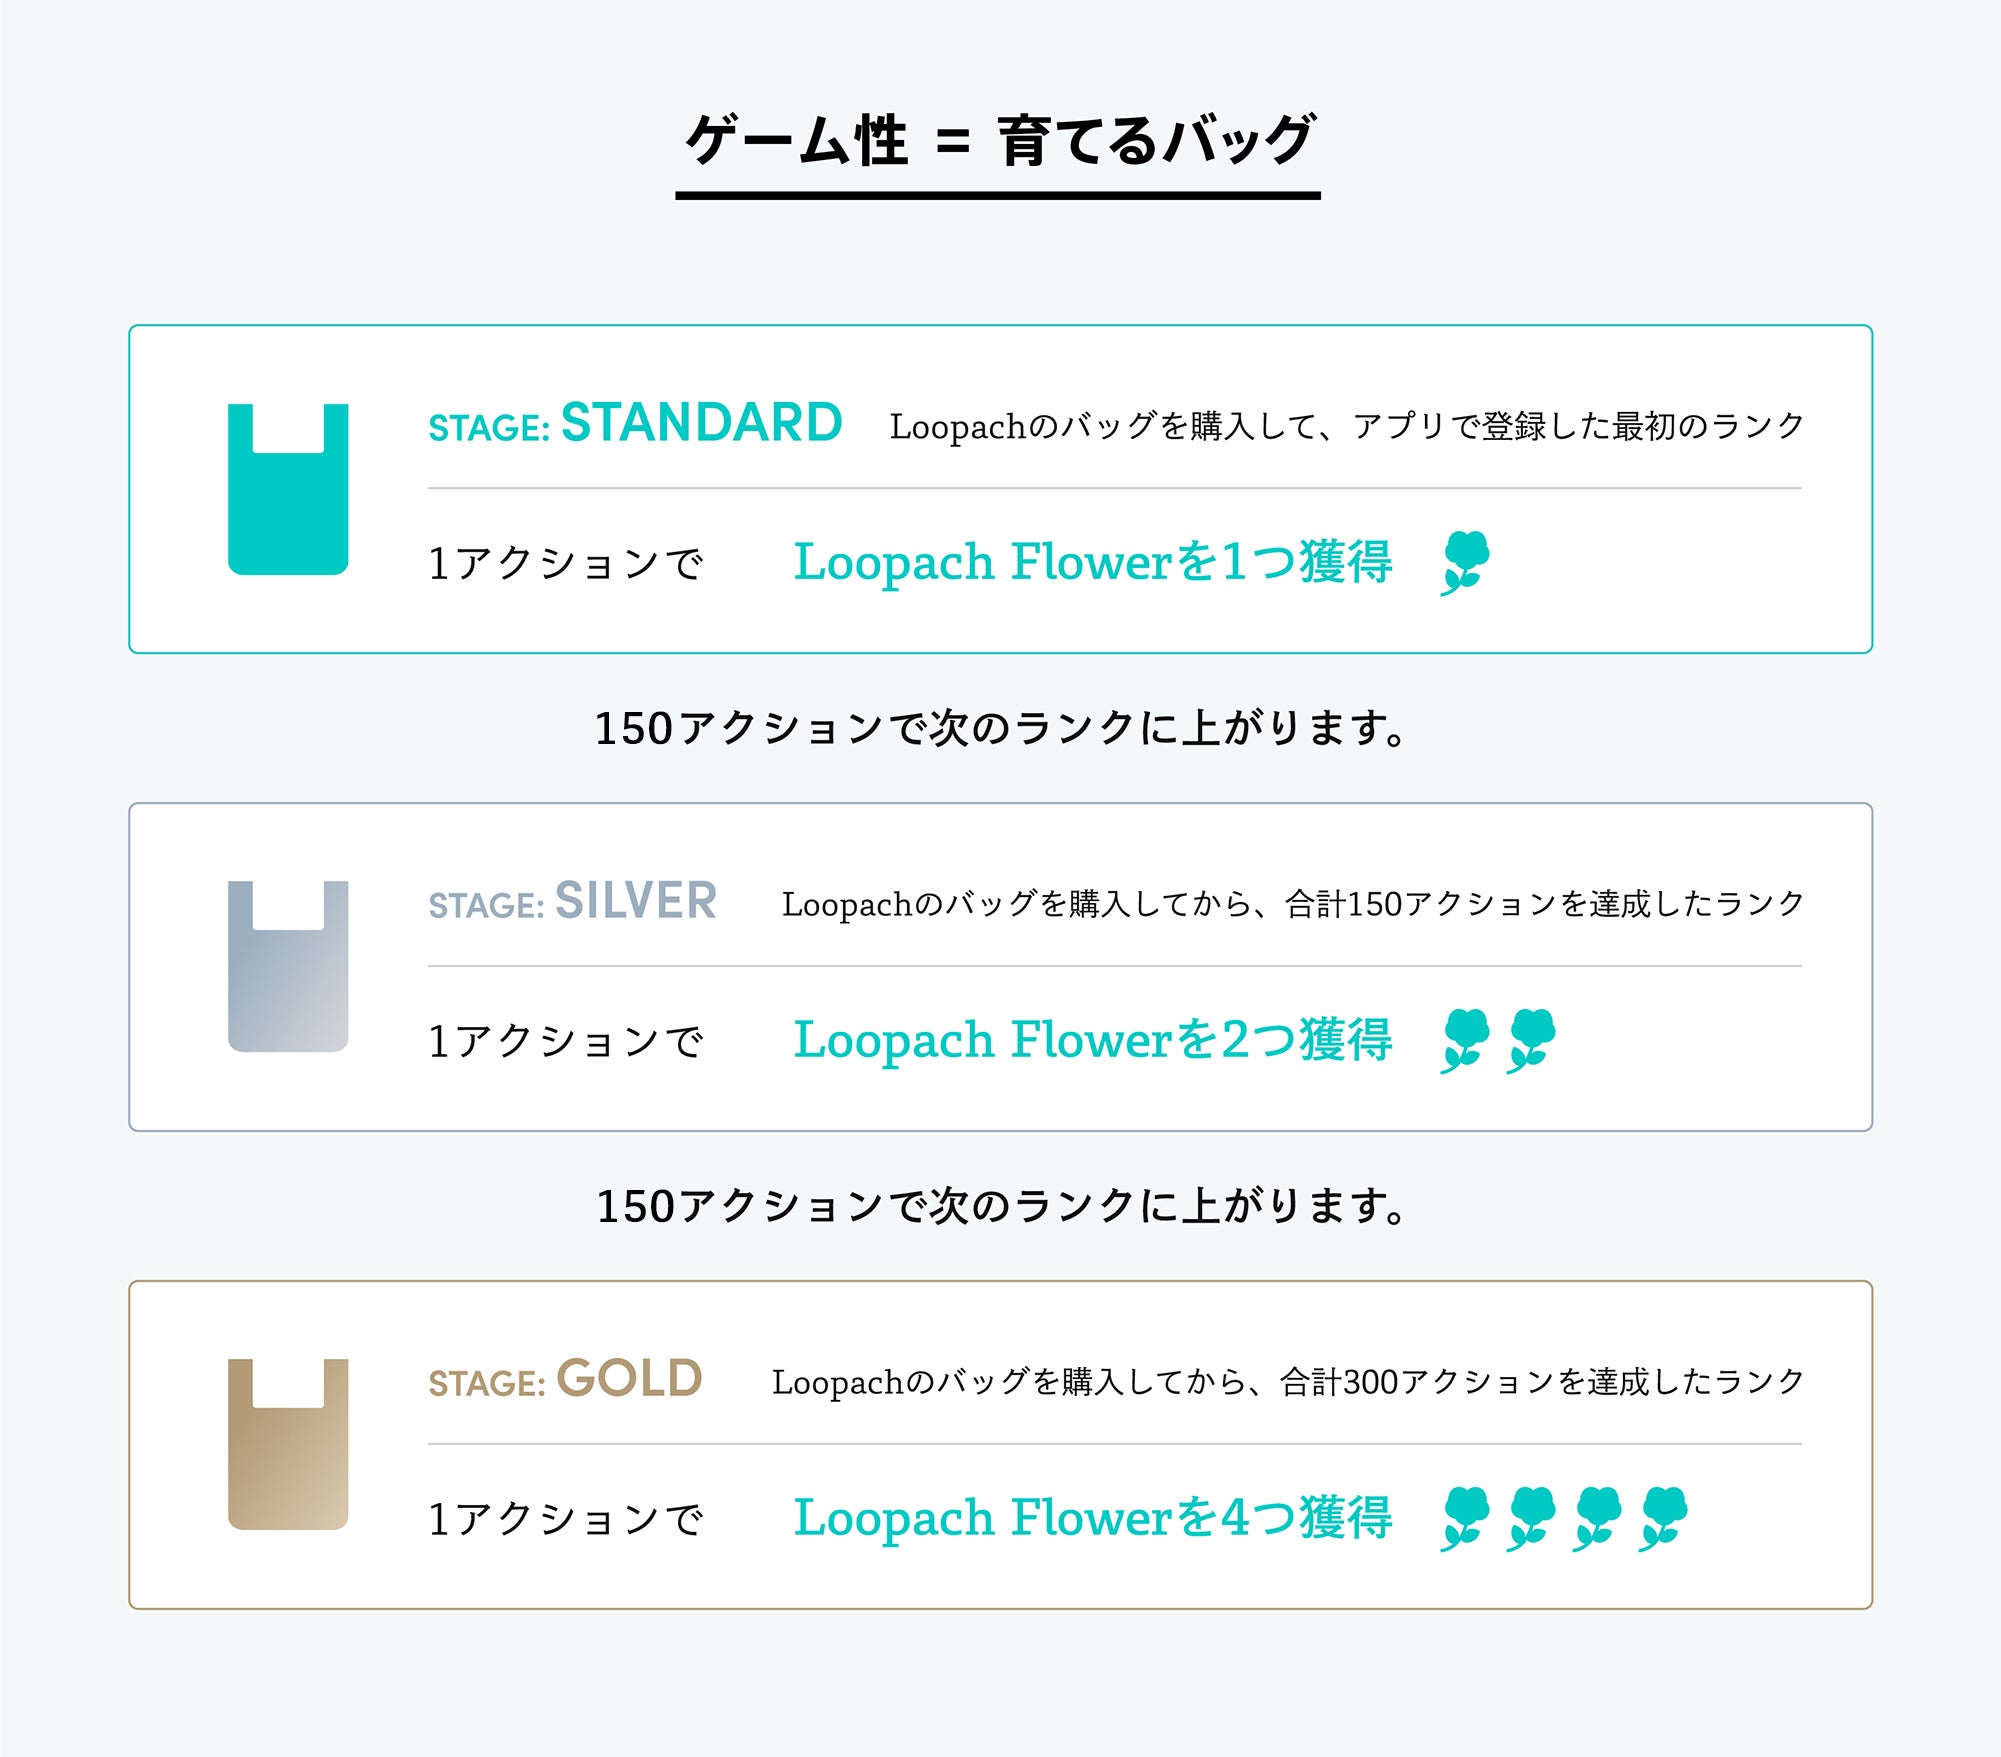The width and height of the screenshot is (2001, 1757).
Task: Click the Silver description mentioning 合計150アクション
Action: coord(1292,904)
